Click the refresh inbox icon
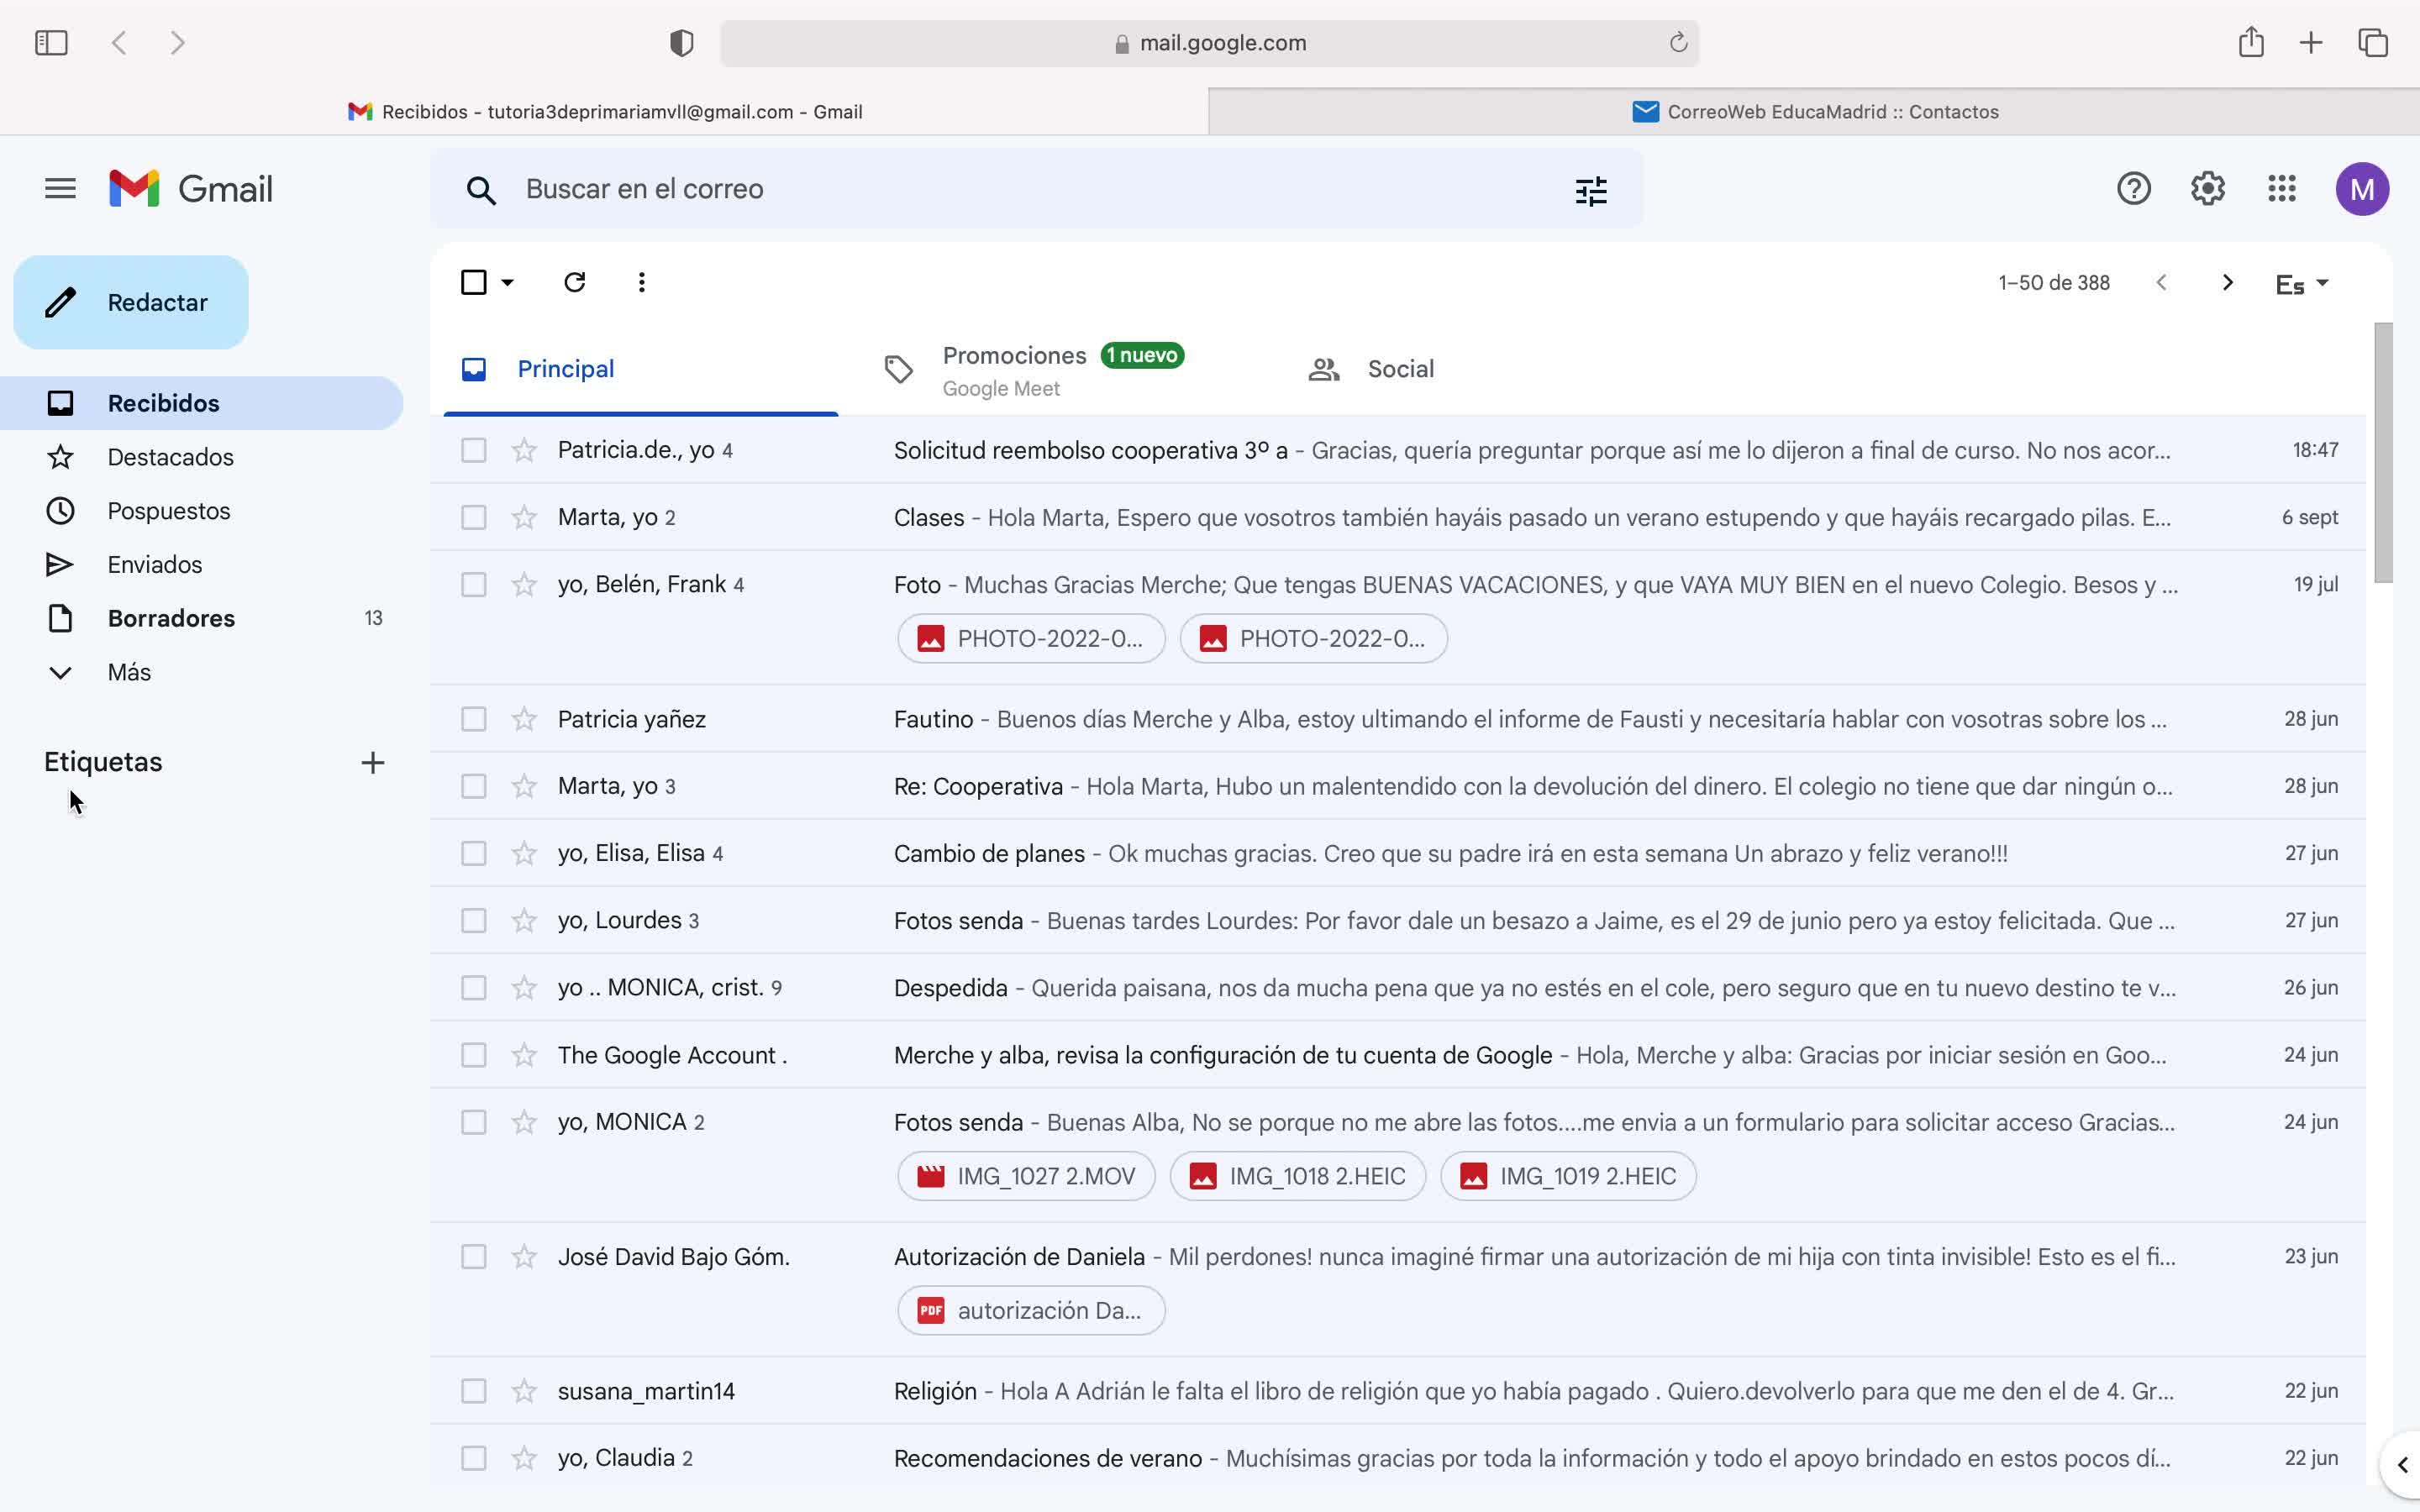 coord(574,283)
